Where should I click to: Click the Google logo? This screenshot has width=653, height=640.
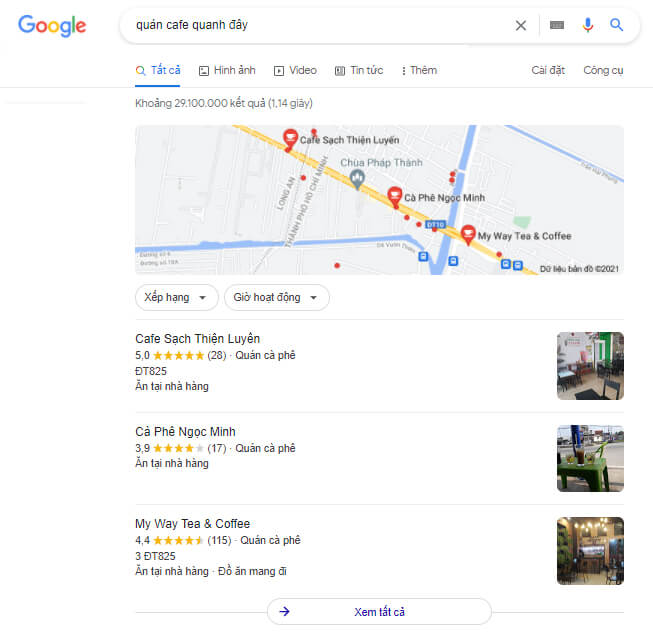[52, 26]
